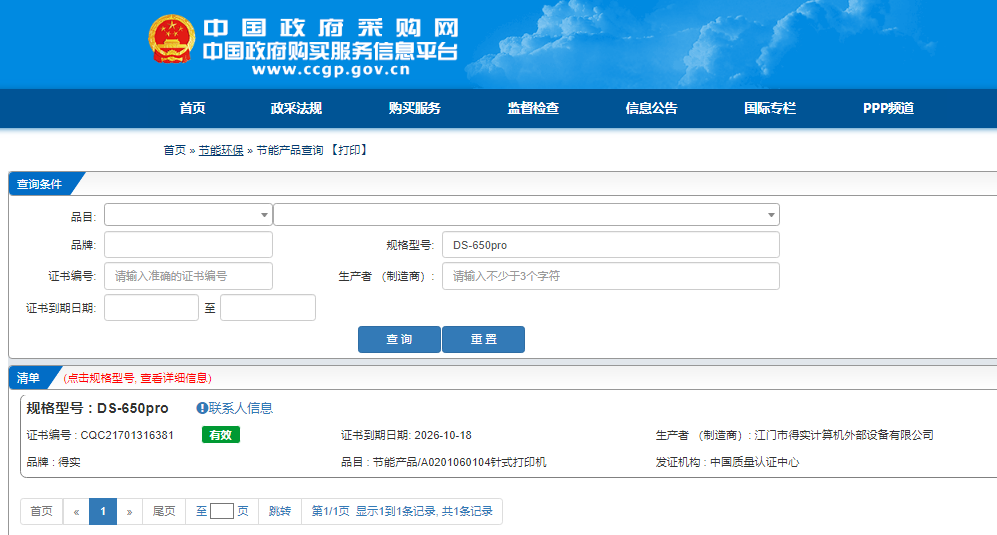Screen dimensions: 997x535
Task: Focus the 品牌 input field
Action: click(x=188, y=245)
